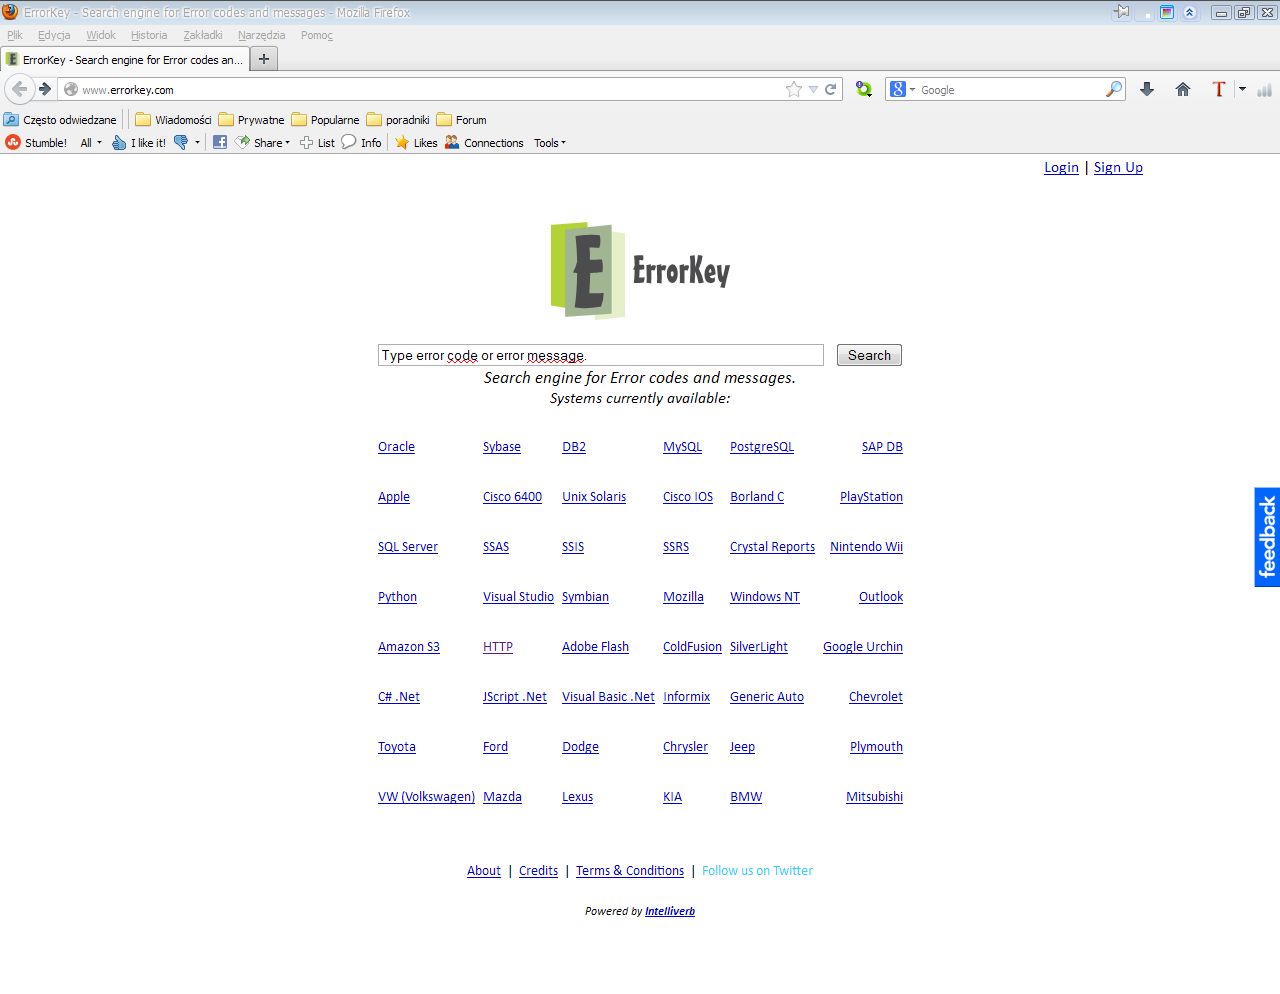
Task: Open the blue feedback side tab
Action: pos(1267,537)
